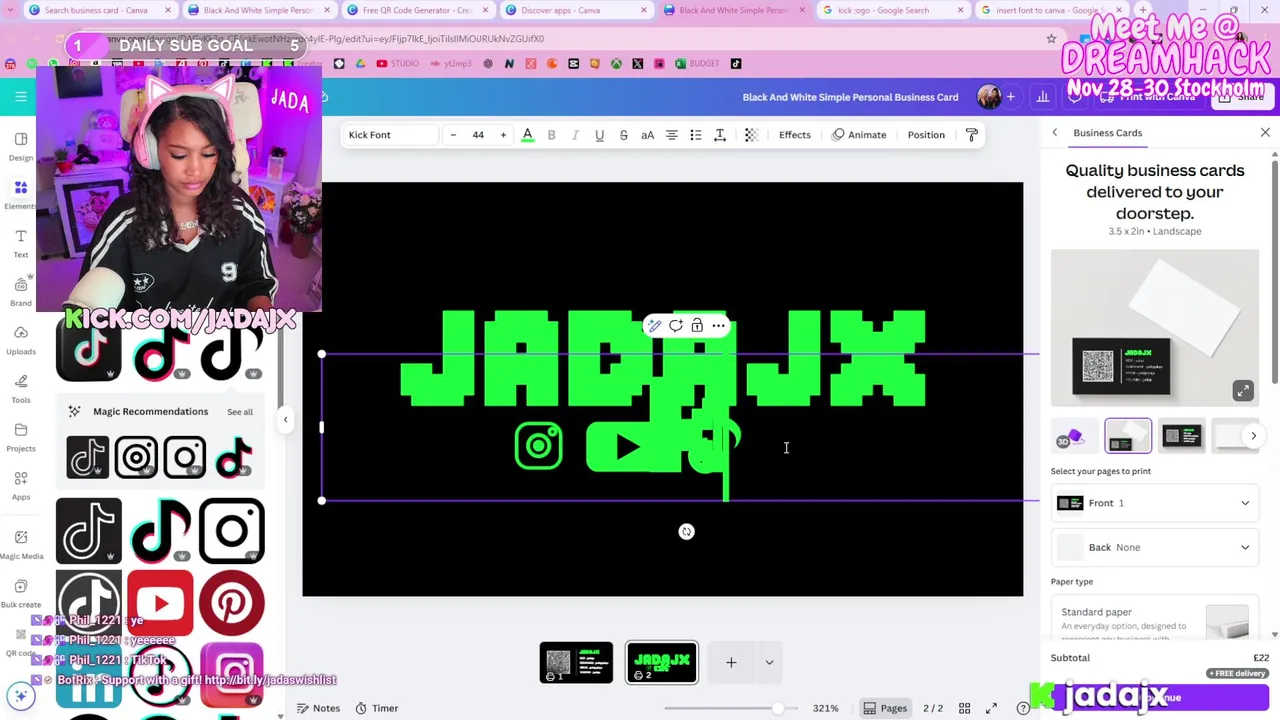1280x720 pixels.
Task: Toggle uppercase text (aA)
Action: (647, 135)
